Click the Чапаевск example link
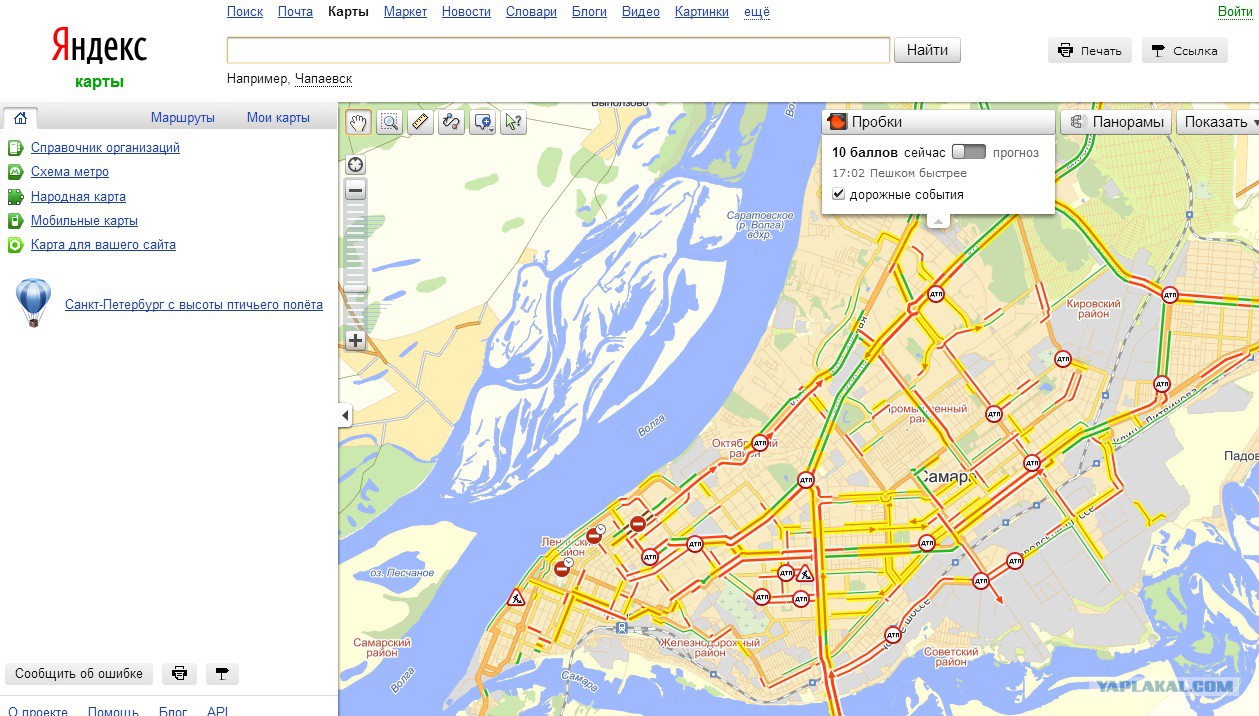1259x716 pixels. pos(323,79)
